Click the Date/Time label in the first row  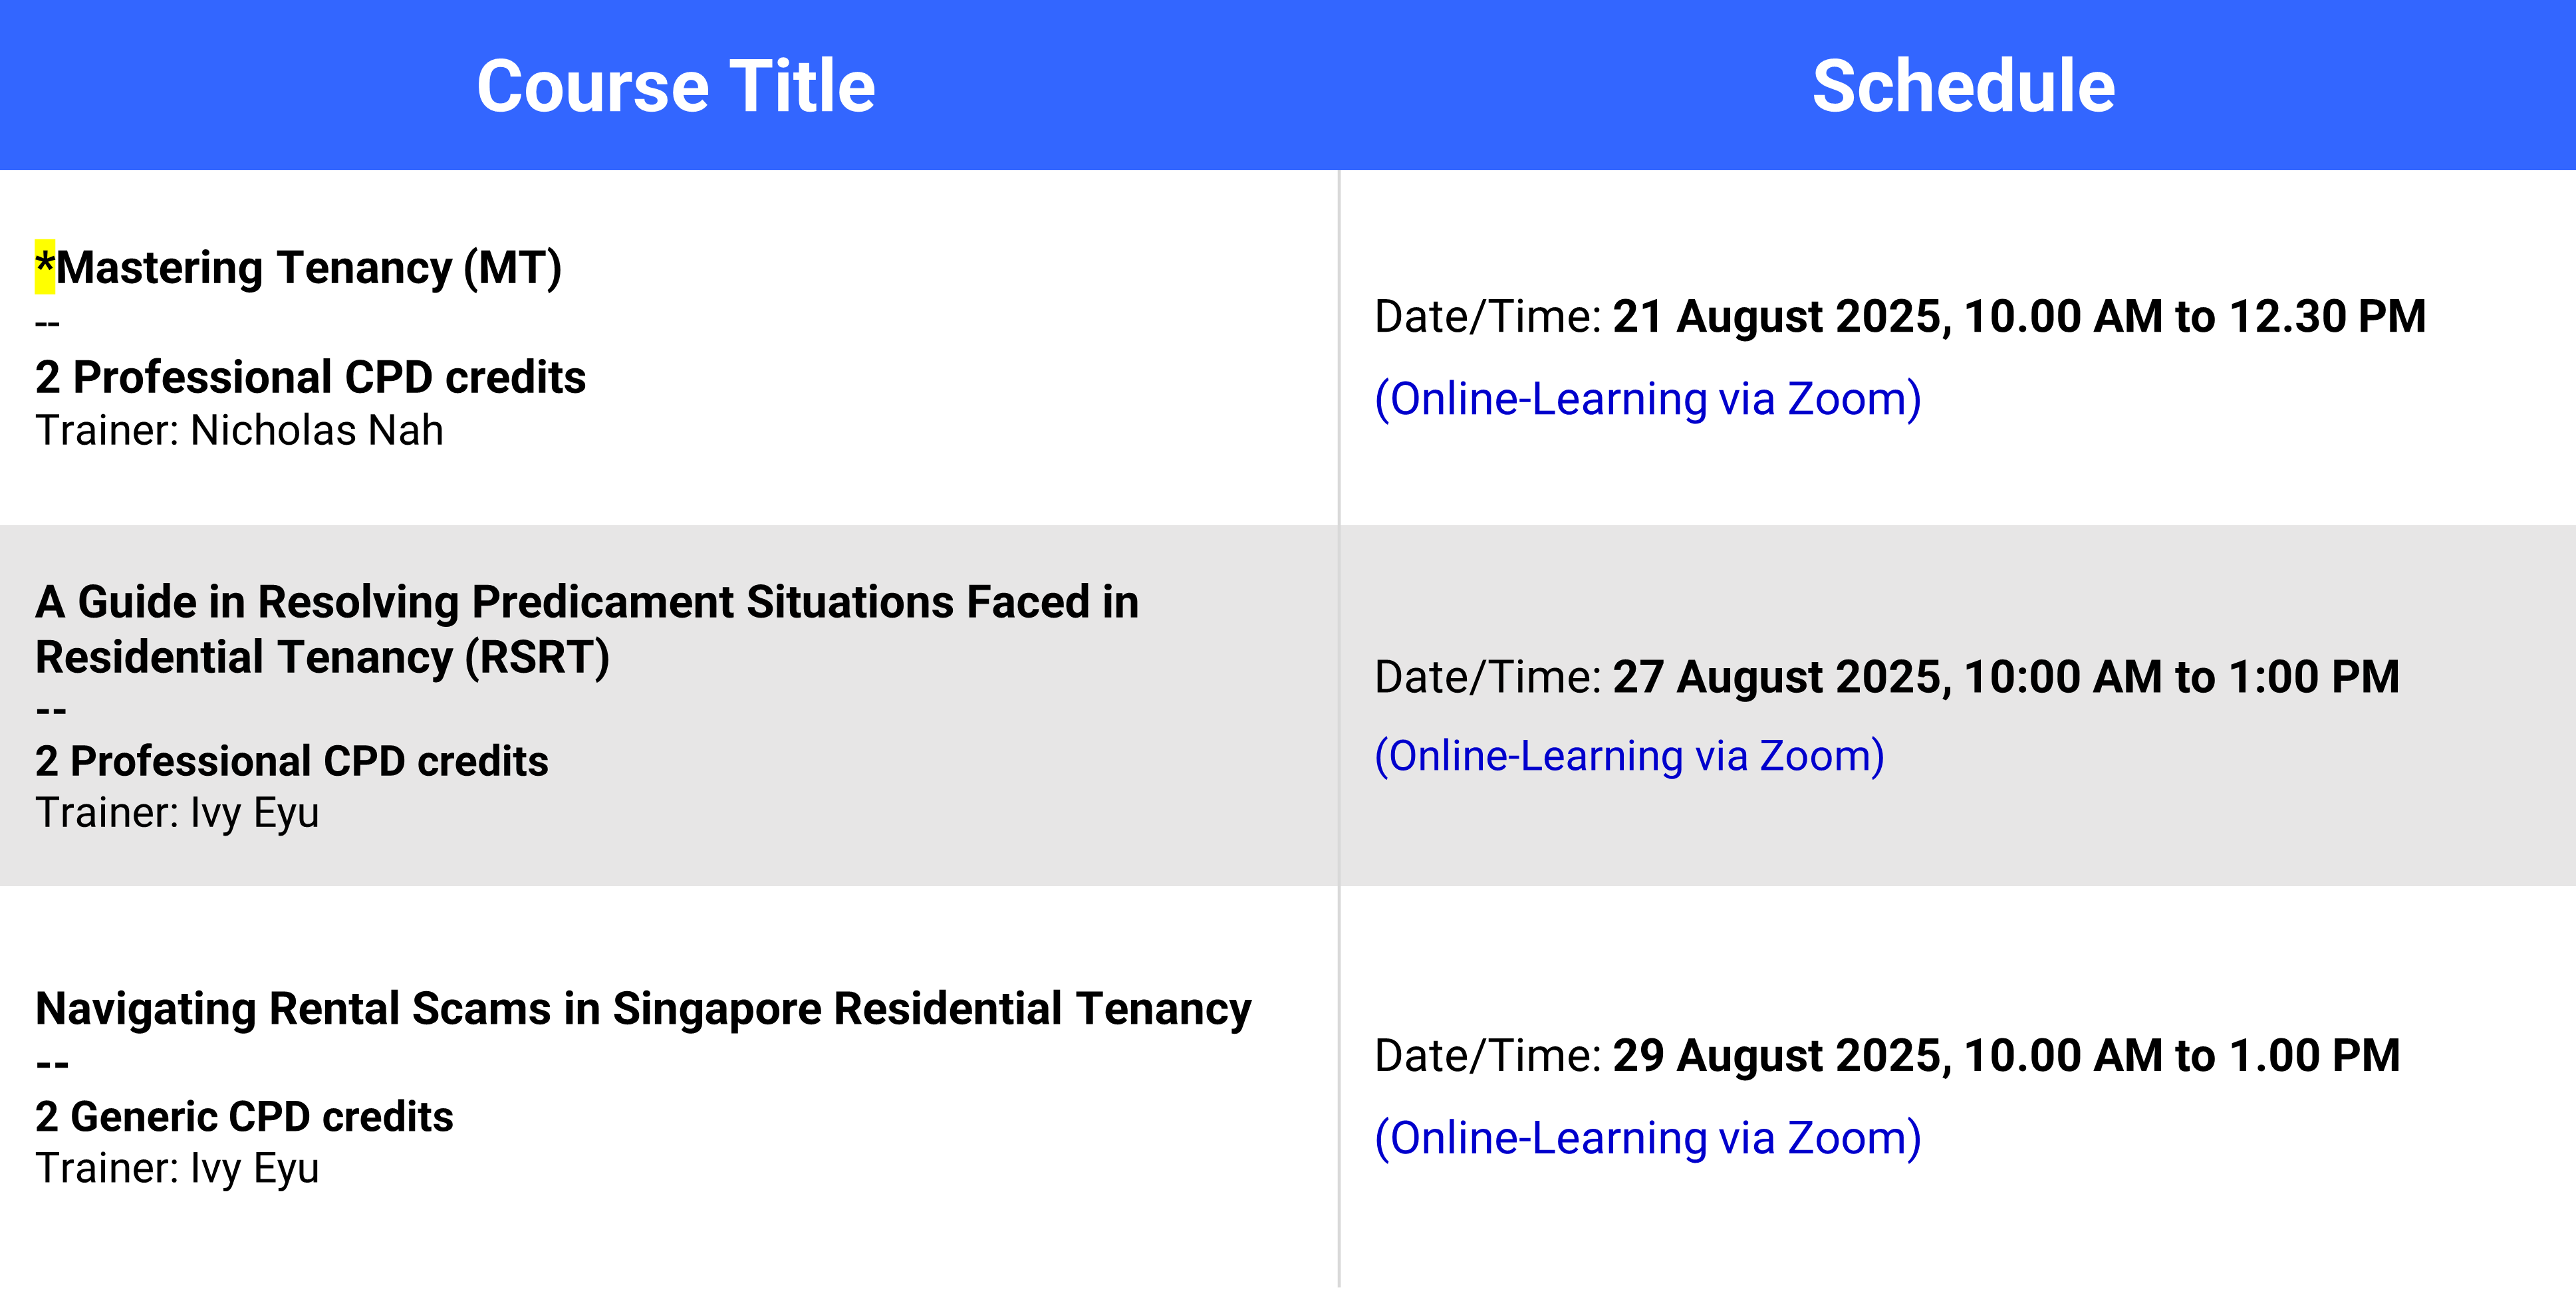1488,317
